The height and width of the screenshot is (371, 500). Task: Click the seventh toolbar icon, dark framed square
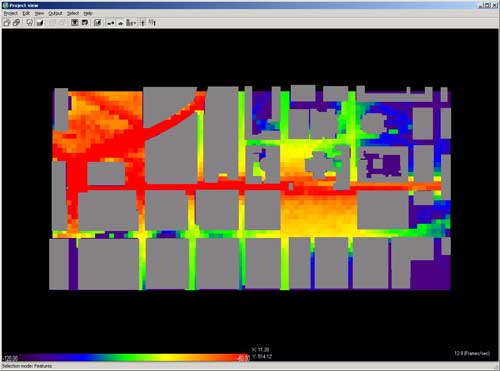pyautogui.click(x=75, y=23)
